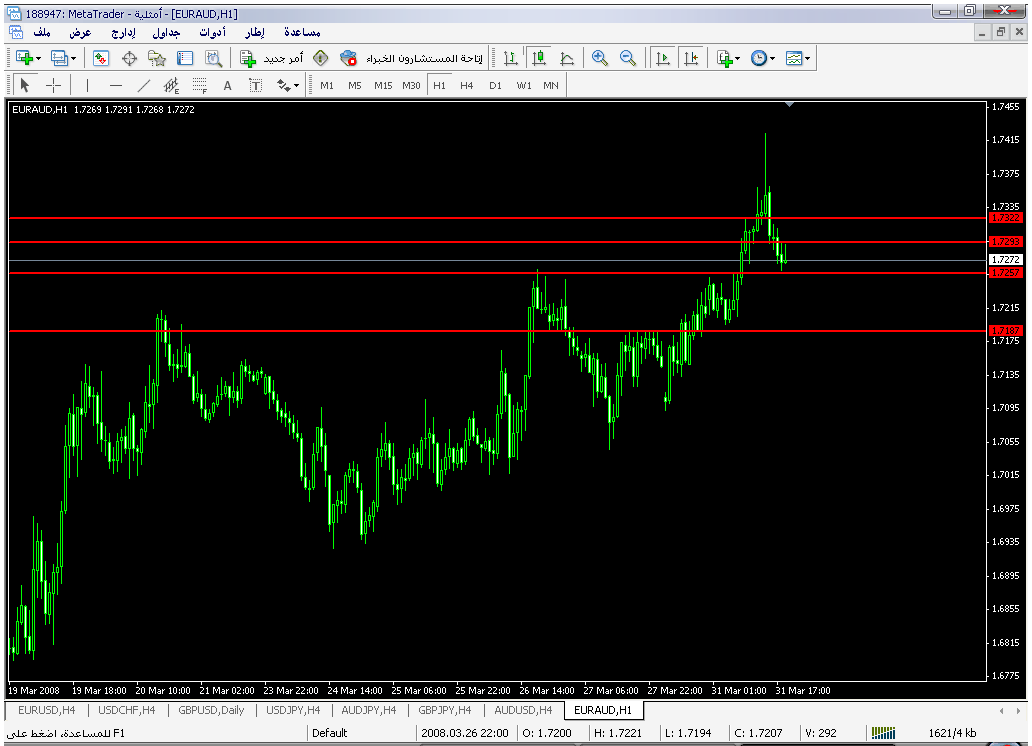Switch chart to Line Chart mode
The height and width of the screenshot is (746, 1032).
tap(567, 58)
